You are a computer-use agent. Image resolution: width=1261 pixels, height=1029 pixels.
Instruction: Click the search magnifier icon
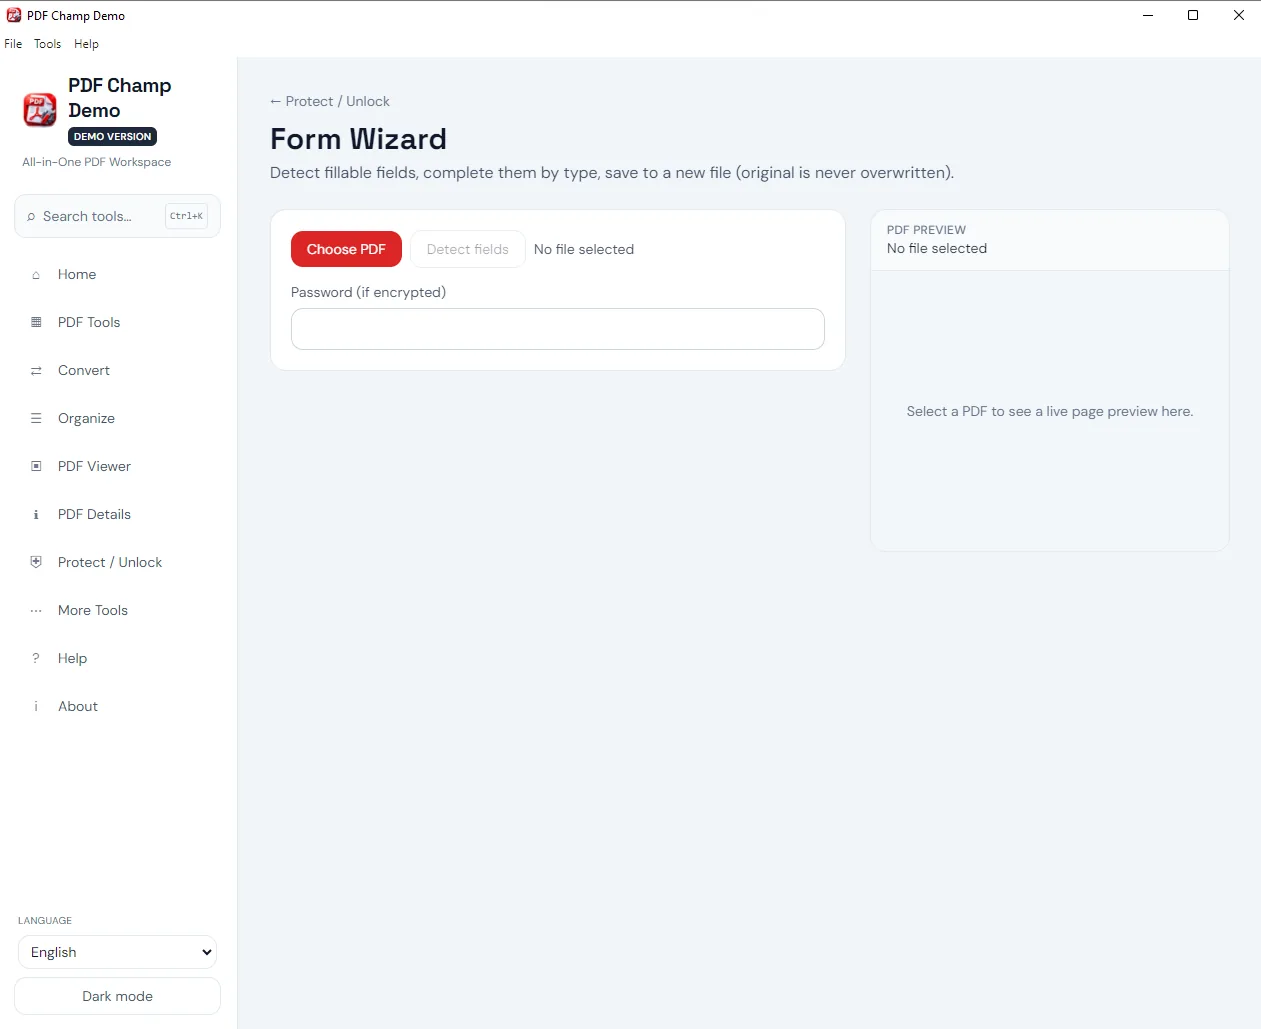pyautogui.click(x=31, y=216)
